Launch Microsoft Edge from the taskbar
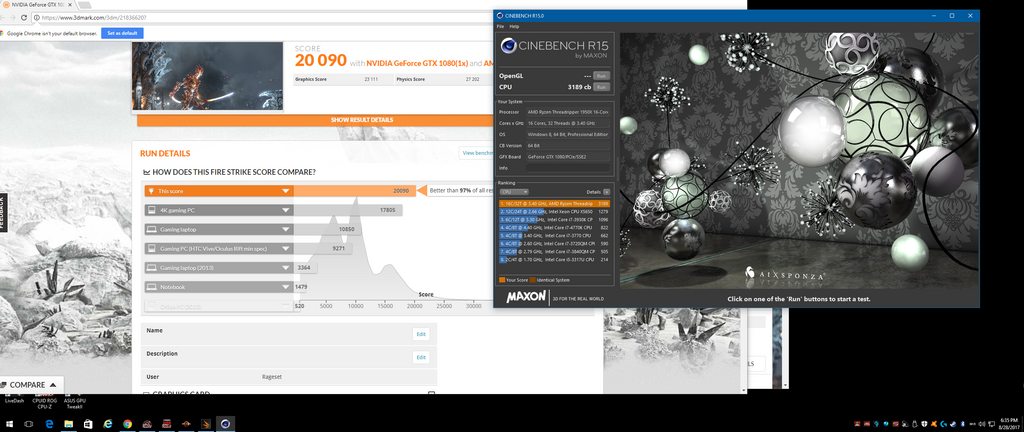This screenshot has width=1024, height=432. pos(49,424)
